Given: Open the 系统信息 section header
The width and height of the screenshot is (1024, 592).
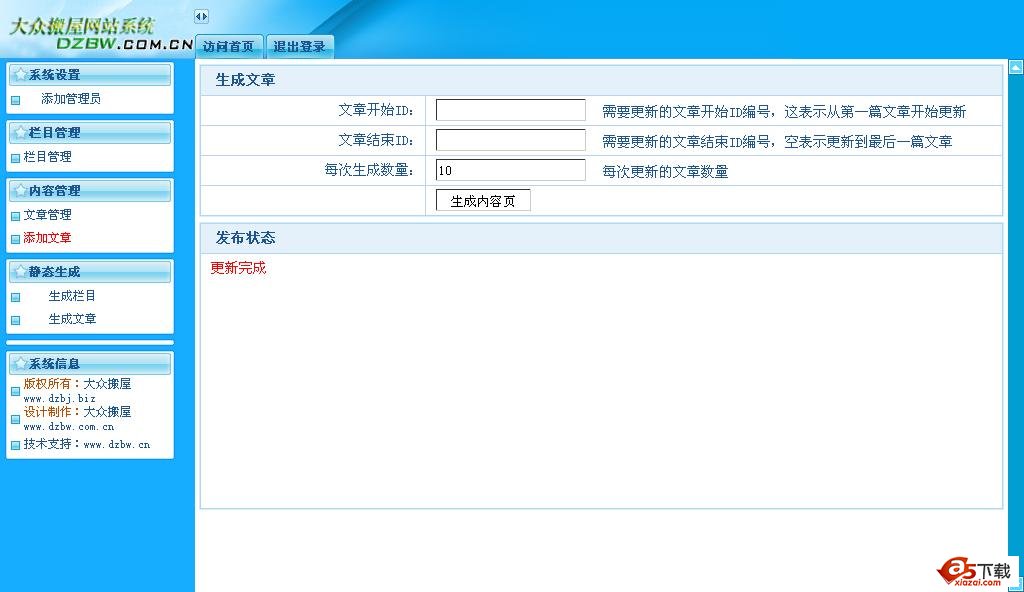Looking at the screenshot, I should [90, 363].
